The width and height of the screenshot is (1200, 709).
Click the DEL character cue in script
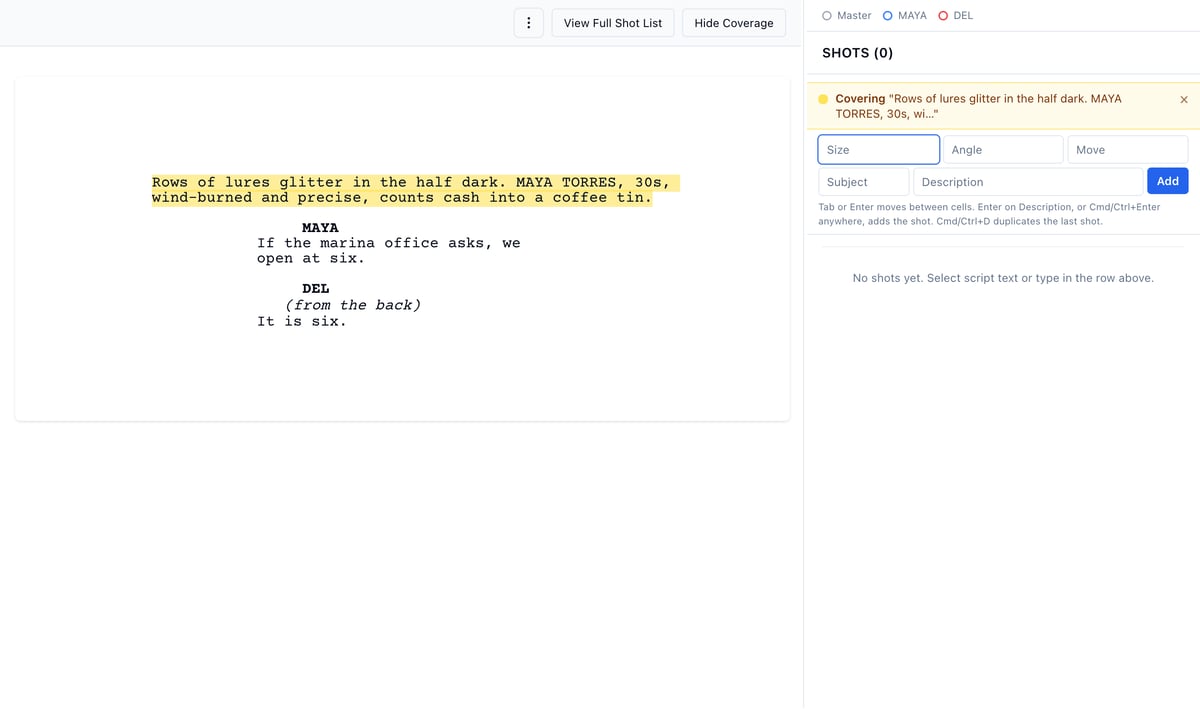pyautogui.click(x=315, y=289)
